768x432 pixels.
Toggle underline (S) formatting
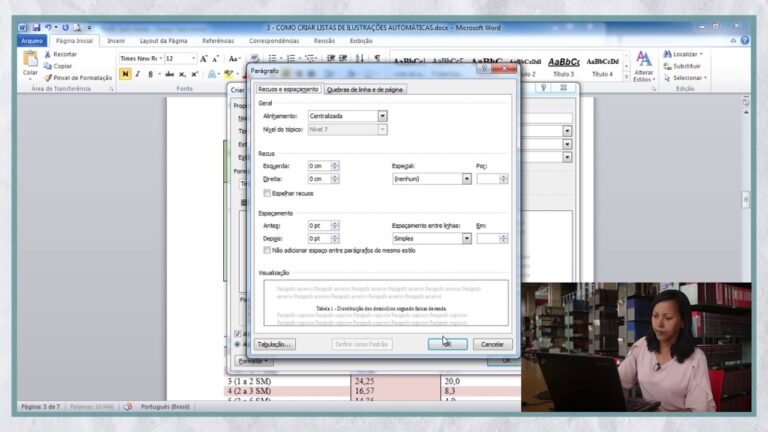pyautogui.click(x=150, y=74)
